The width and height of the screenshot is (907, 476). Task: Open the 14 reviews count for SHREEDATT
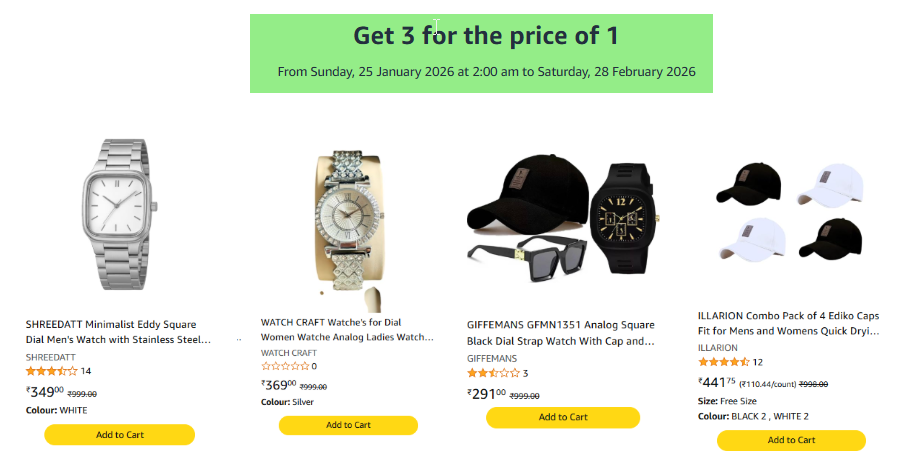[86, 371]
